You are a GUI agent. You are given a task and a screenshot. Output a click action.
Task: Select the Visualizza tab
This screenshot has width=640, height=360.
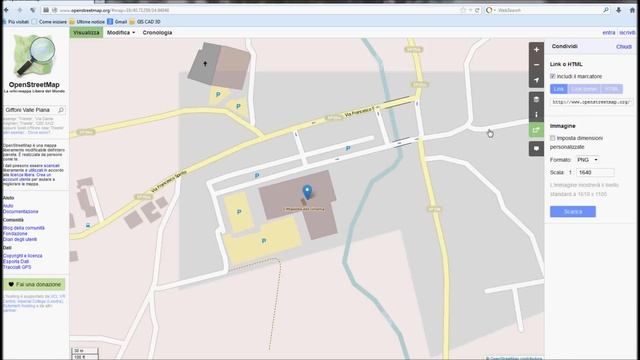[86, 32]
